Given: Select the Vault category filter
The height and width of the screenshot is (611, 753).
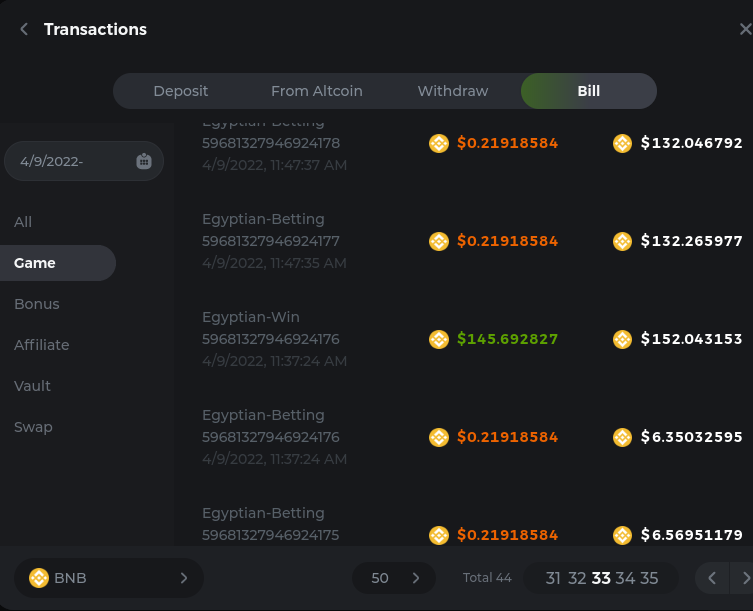Looking at the screenshot, I should click(33, 386).
